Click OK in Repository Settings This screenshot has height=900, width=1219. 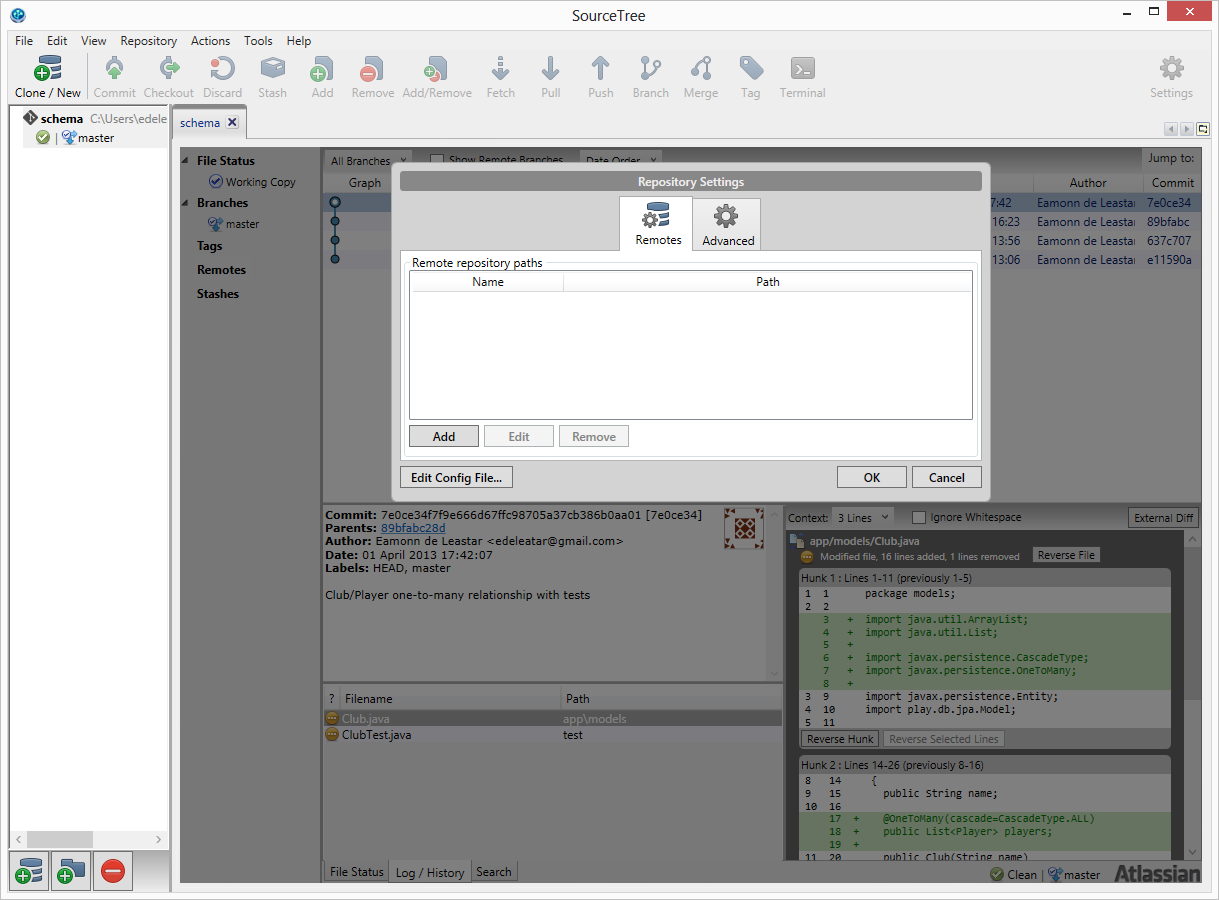(x=872, y=477)
